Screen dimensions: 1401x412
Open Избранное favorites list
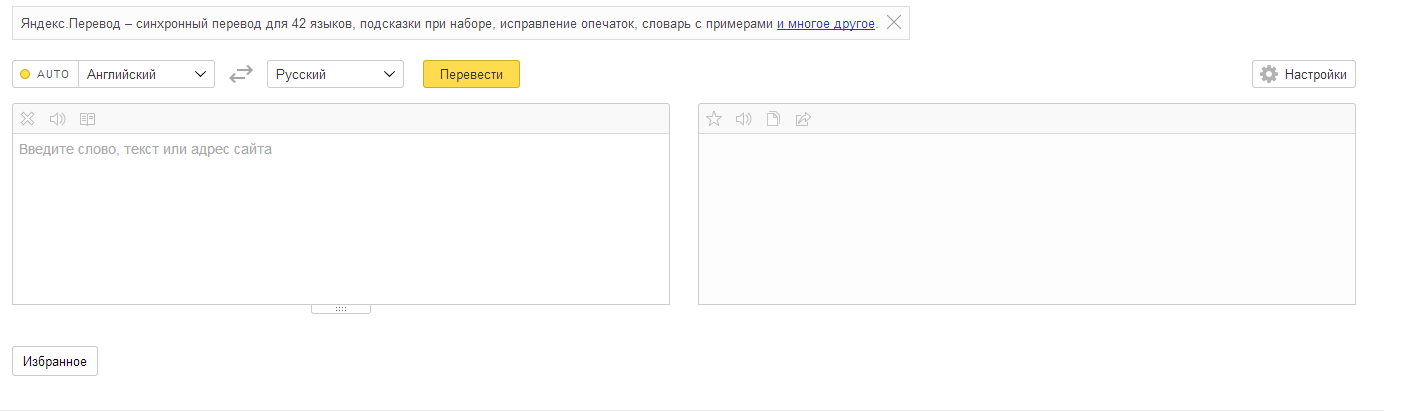pyautogui.click(x=55, y=361)
